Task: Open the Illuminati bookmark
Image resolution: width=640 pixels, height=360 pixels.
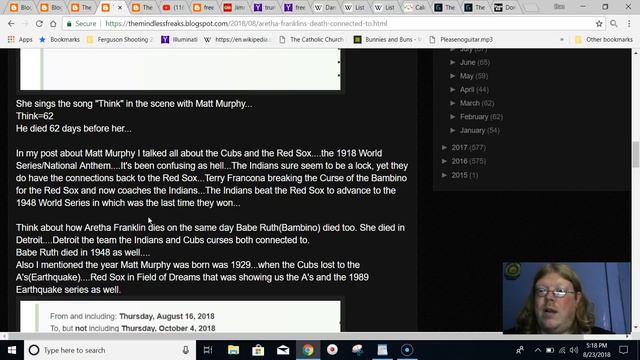Action: [180, 40]
